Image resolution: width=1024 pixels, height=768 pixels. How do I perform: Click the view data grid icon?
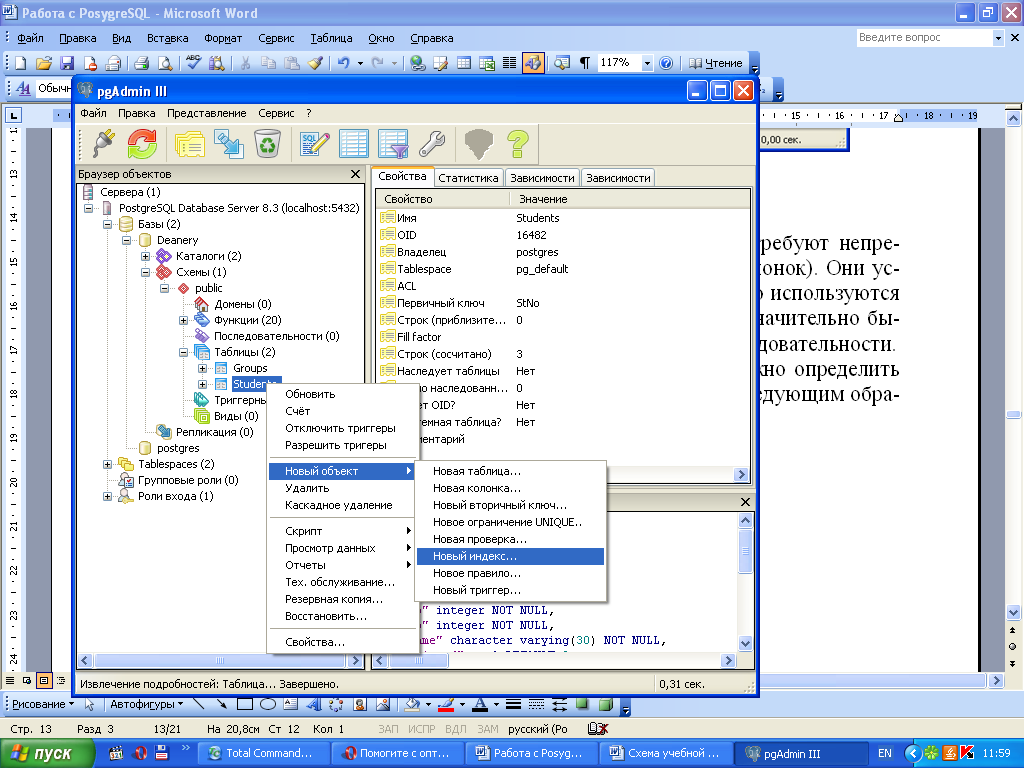[x=354, y=143]
